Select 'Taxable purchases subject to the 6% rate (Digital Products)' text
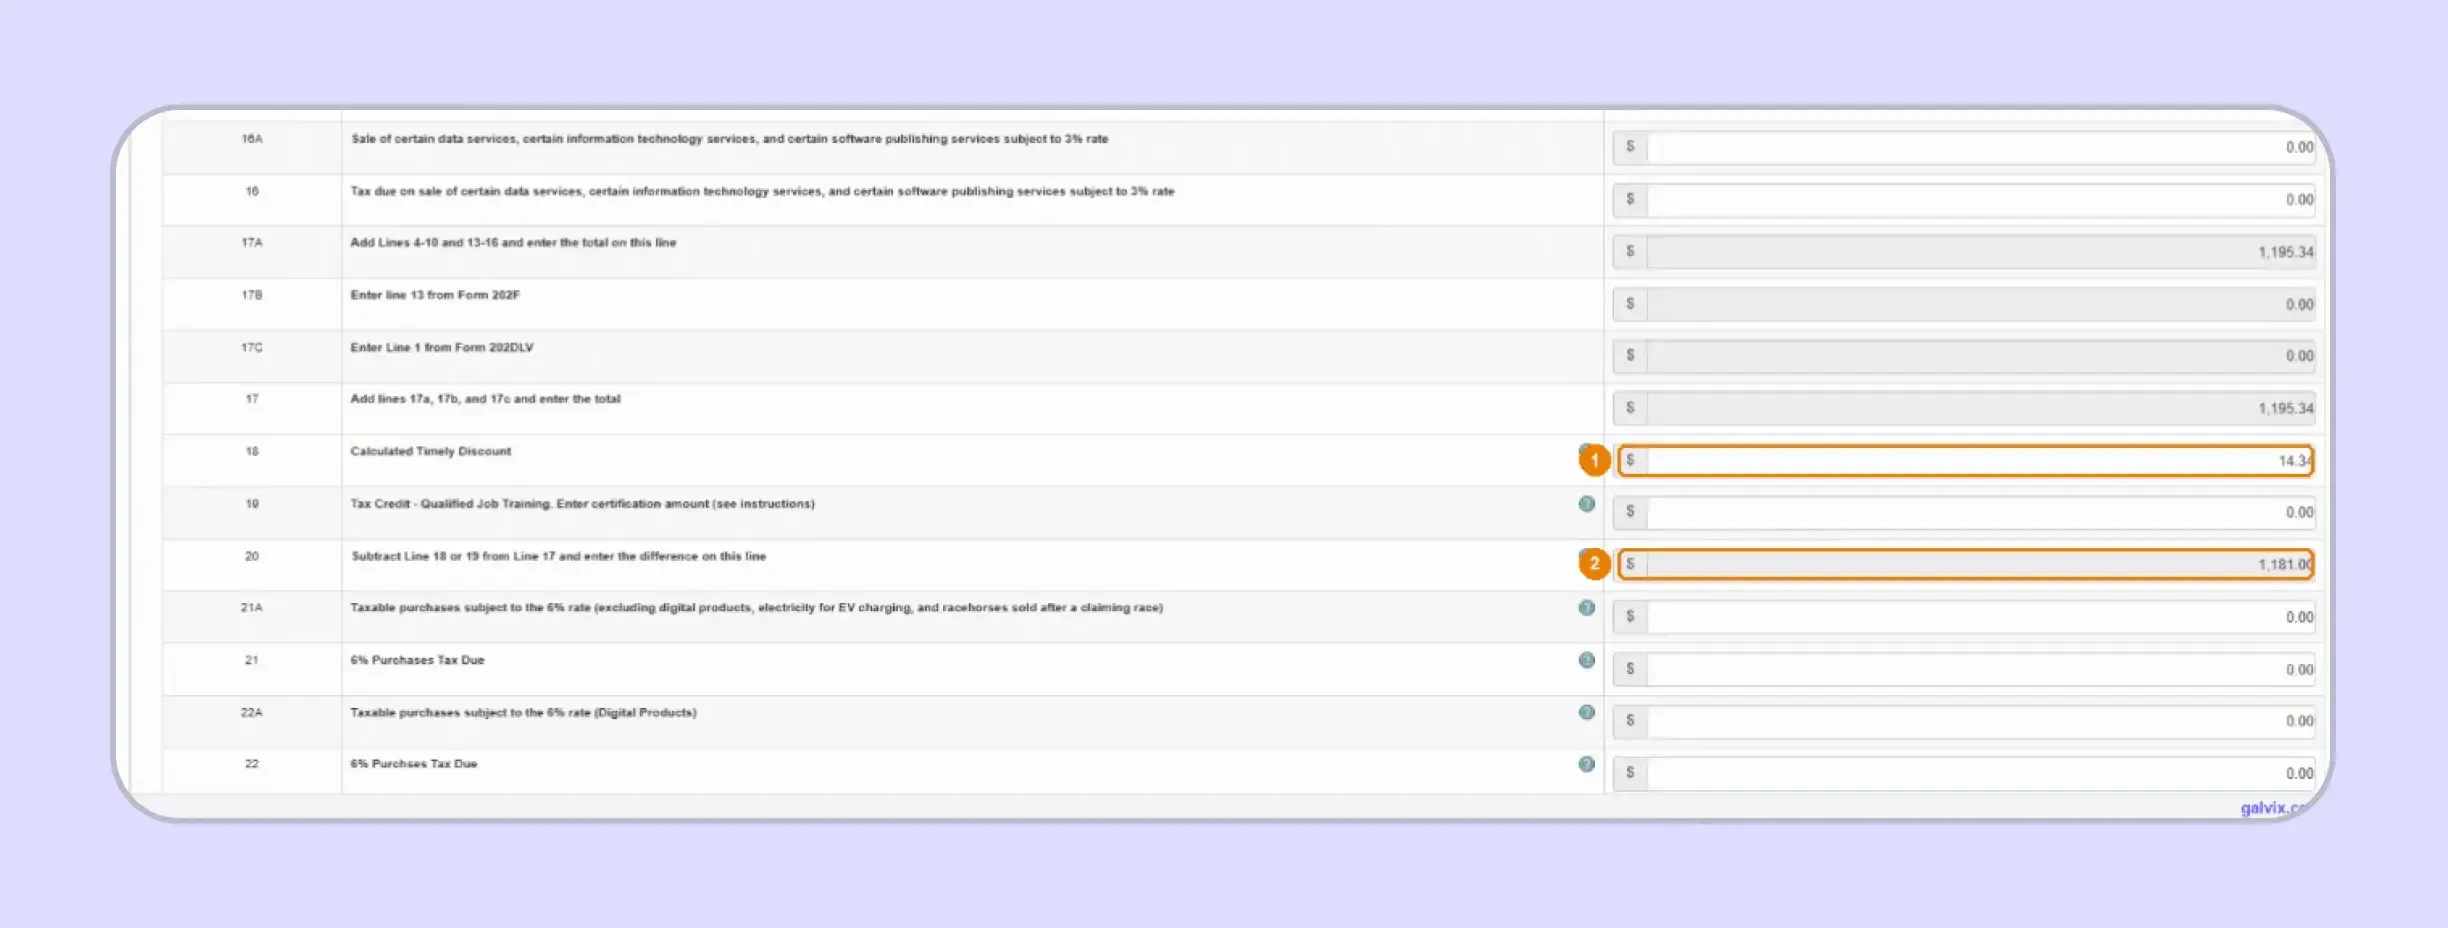The image size is (2448, 928). [523, 713]
